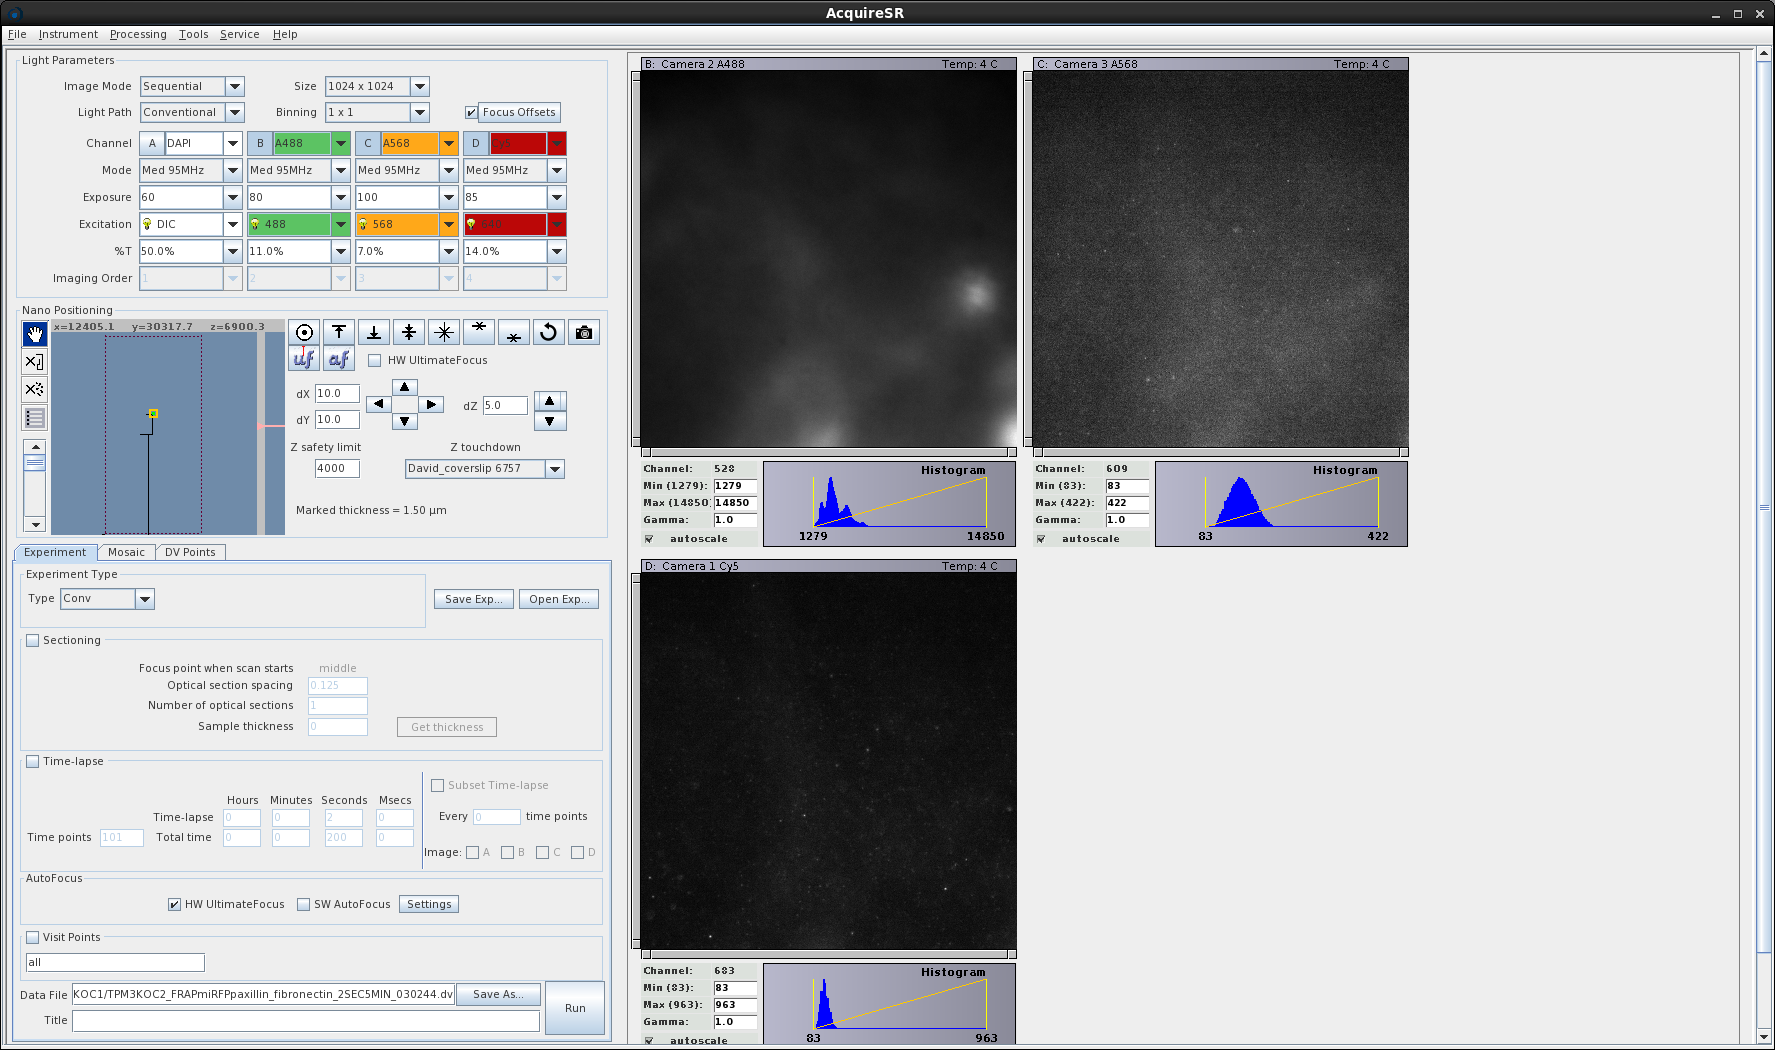
Task: Open the experiment Type Conv dropdown
Action: 145,599
